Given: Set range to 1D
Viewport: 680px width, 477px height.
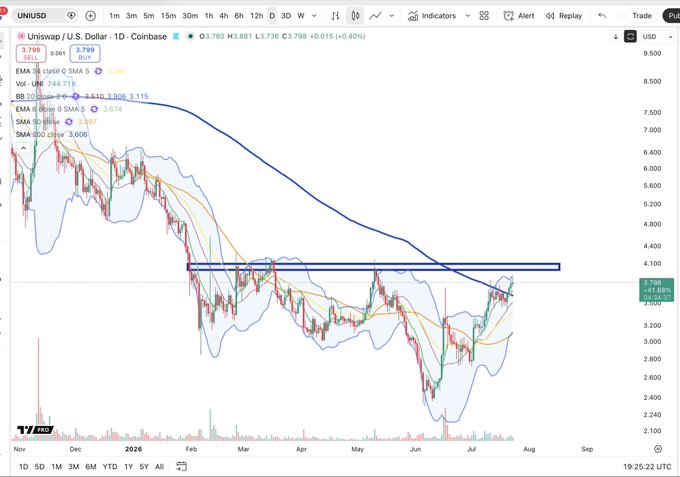Looking at the screenshot, I should (23, 467).
